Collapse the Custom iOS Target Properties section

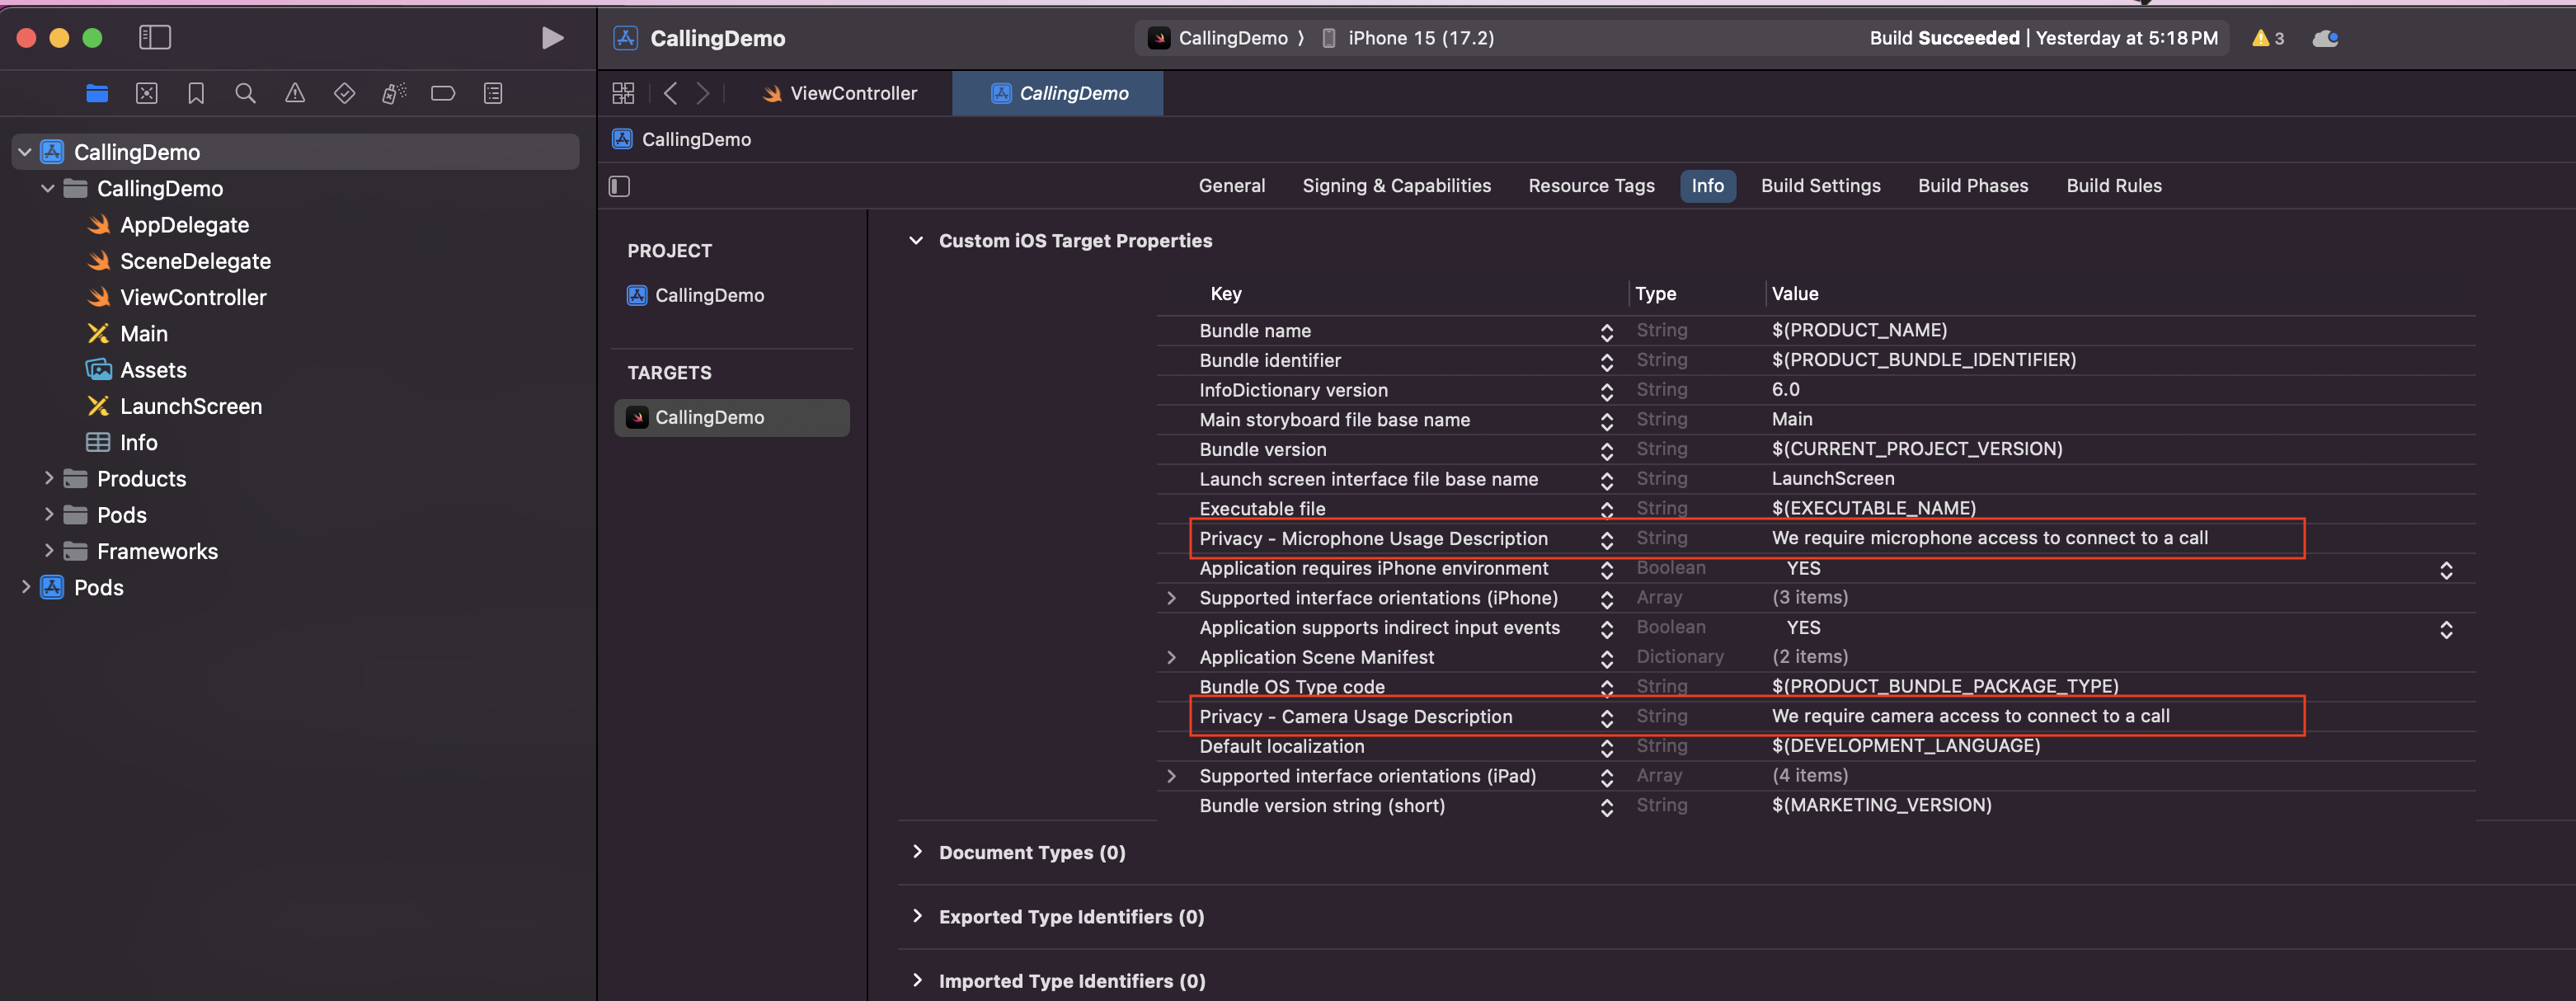coord(916,241)
